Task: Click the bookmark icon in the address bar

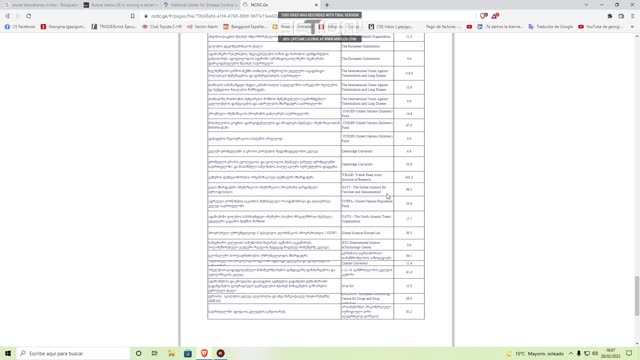Action: [133, 16]
